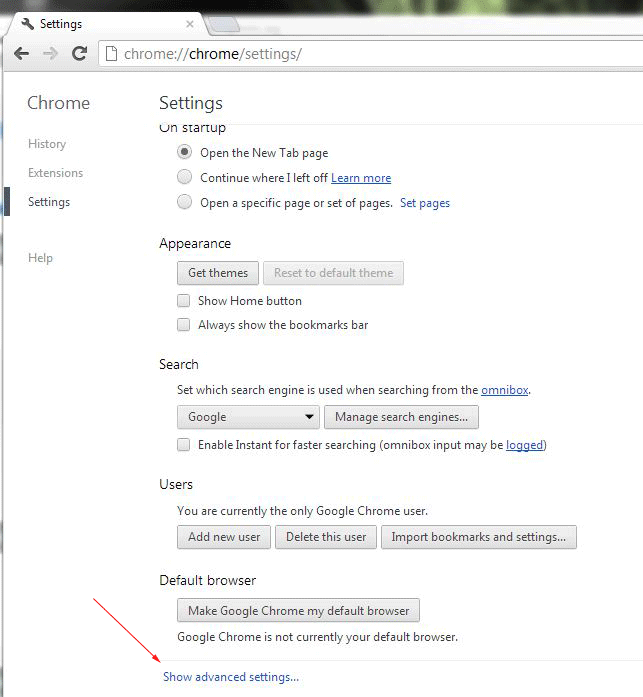
Task: Go to Extensions in the sidebar
Action: (55, 173)
